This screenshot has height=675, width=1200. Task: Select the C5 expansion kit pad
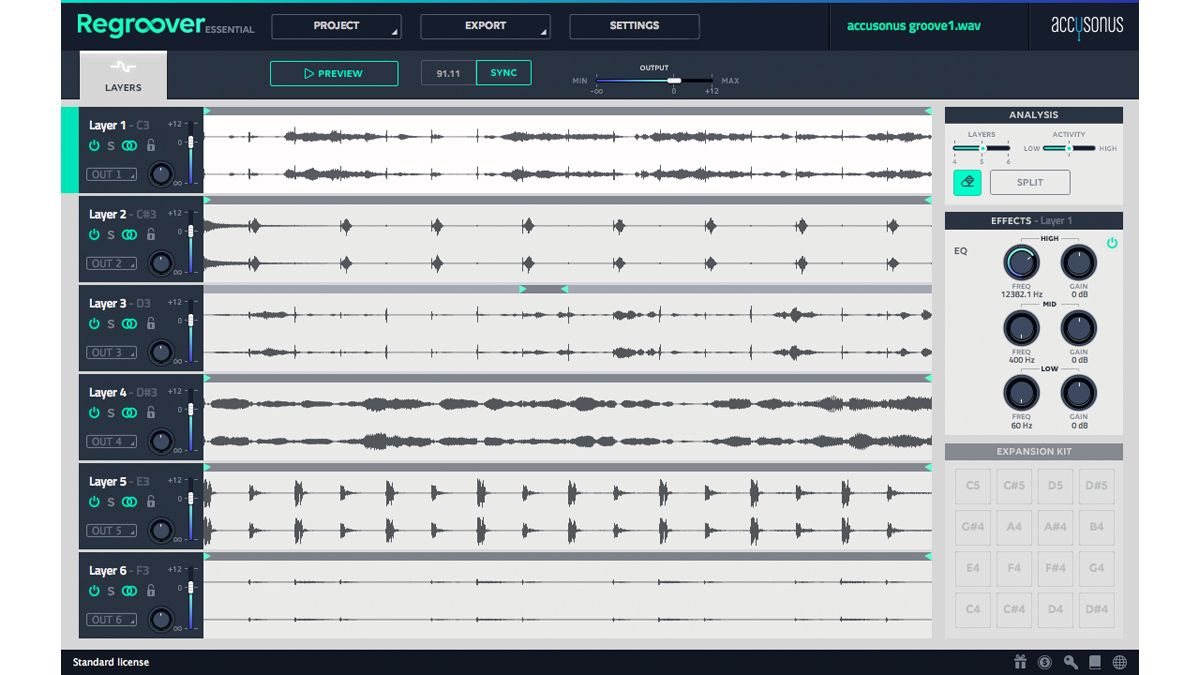tap(973, 486)
